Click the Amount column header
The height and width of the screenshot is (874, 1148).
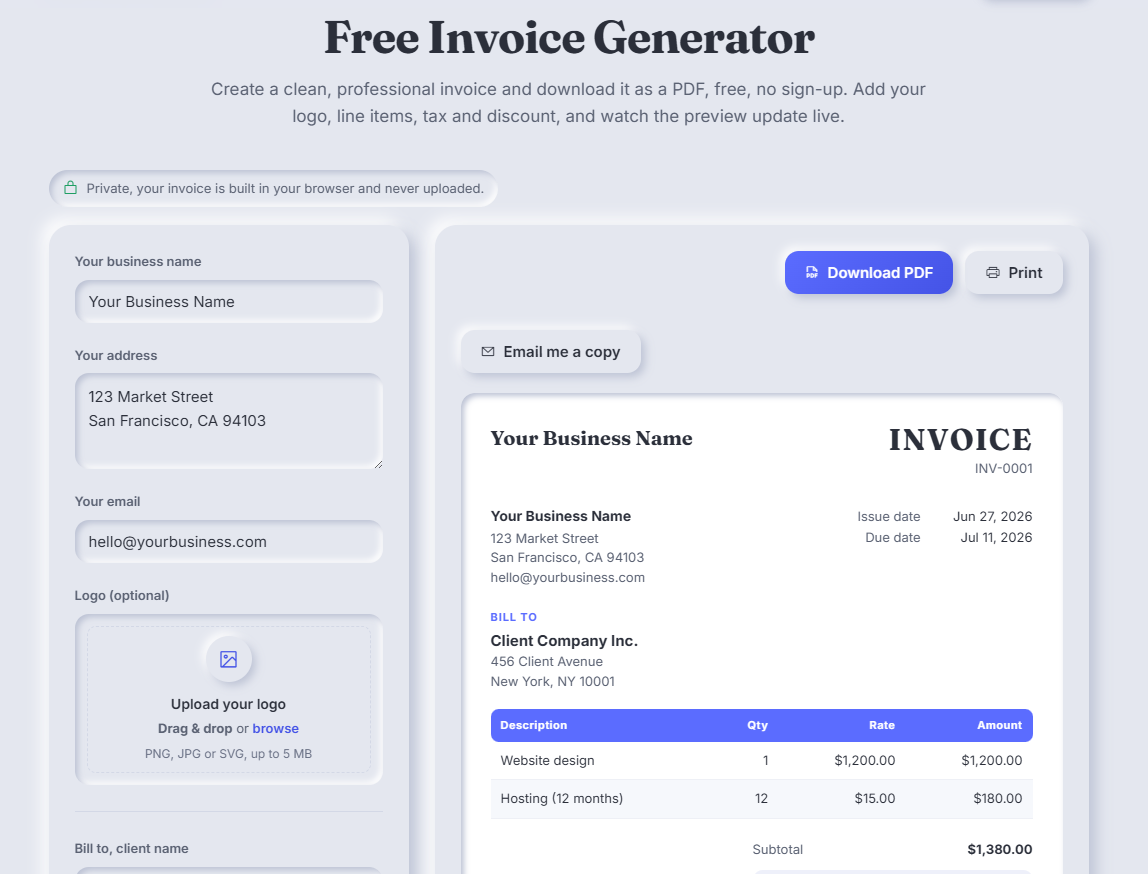click(999, 725)
